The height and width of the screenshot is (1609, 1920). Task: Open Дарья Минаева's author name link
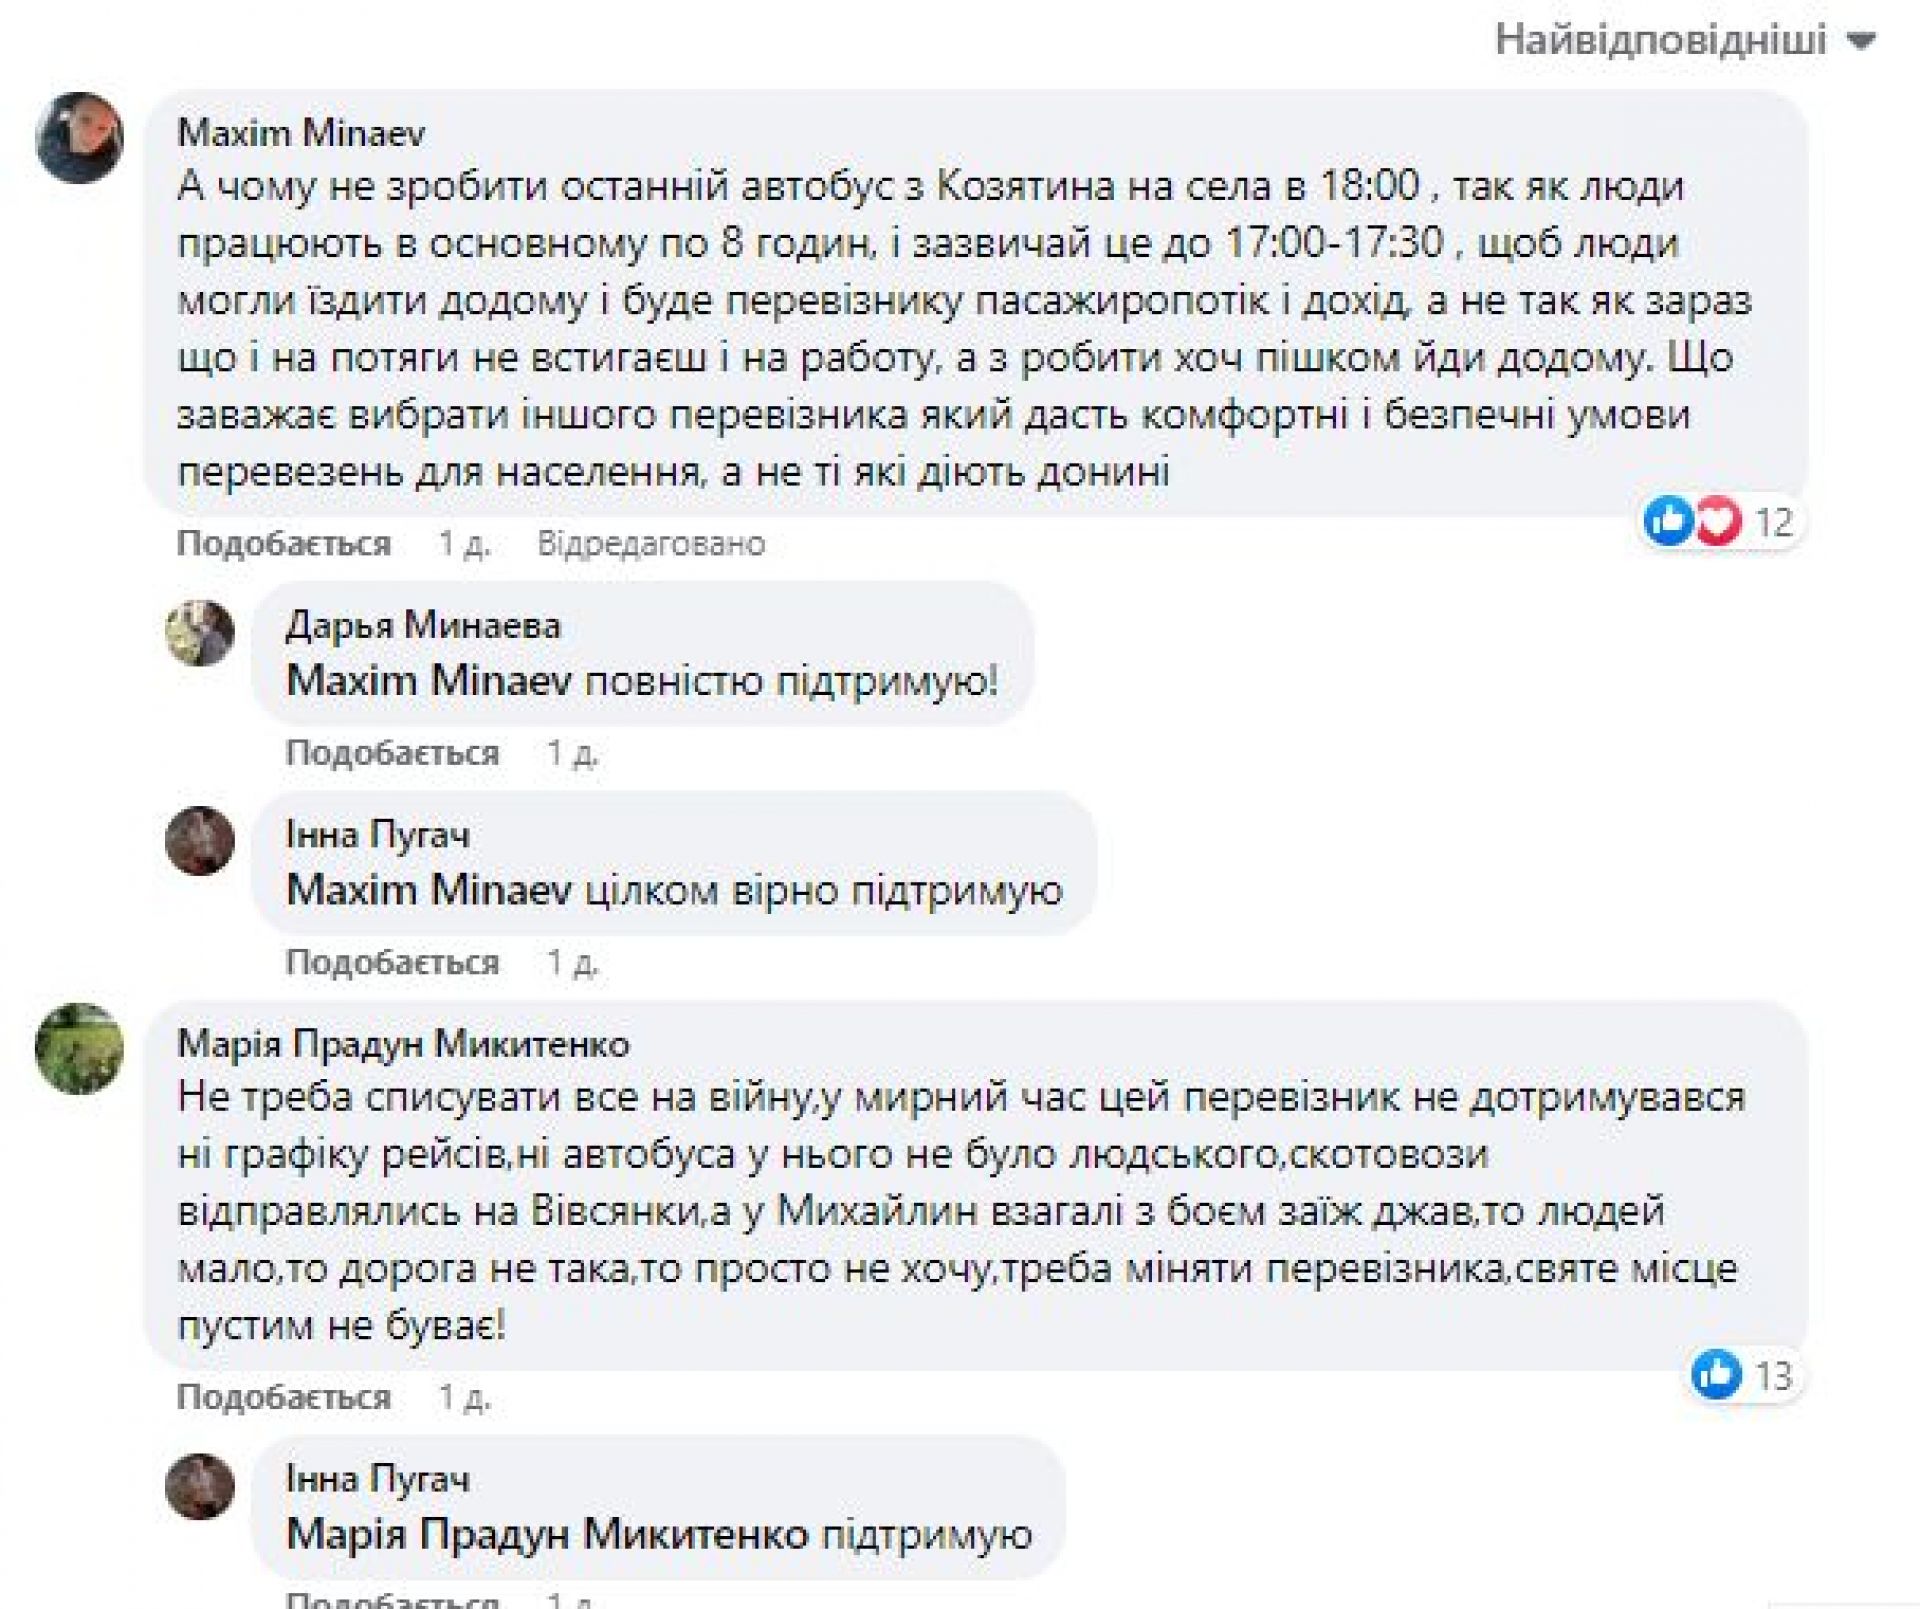click(423, 626)
